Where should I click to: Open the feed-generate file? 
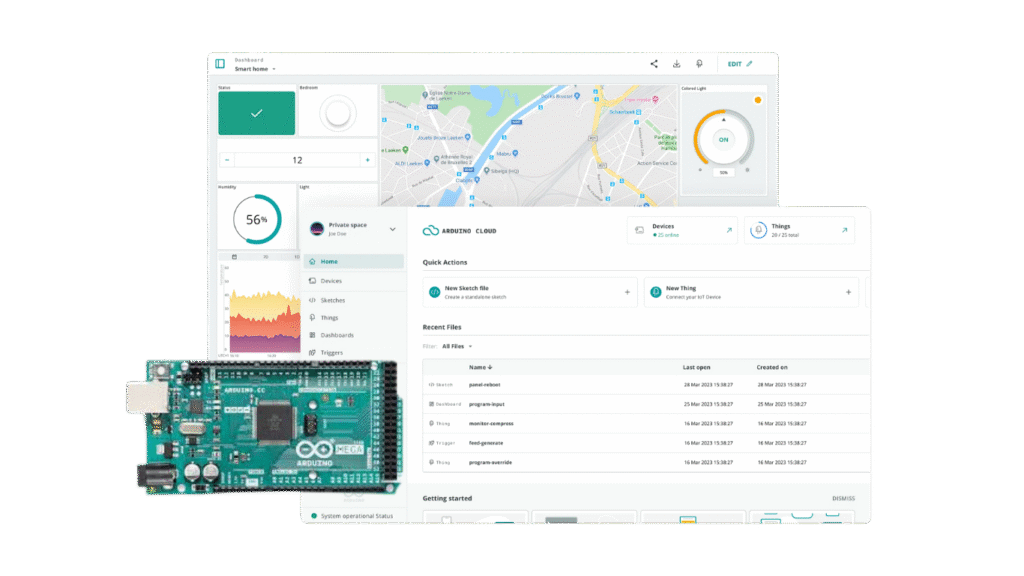(x=486, y=443)
